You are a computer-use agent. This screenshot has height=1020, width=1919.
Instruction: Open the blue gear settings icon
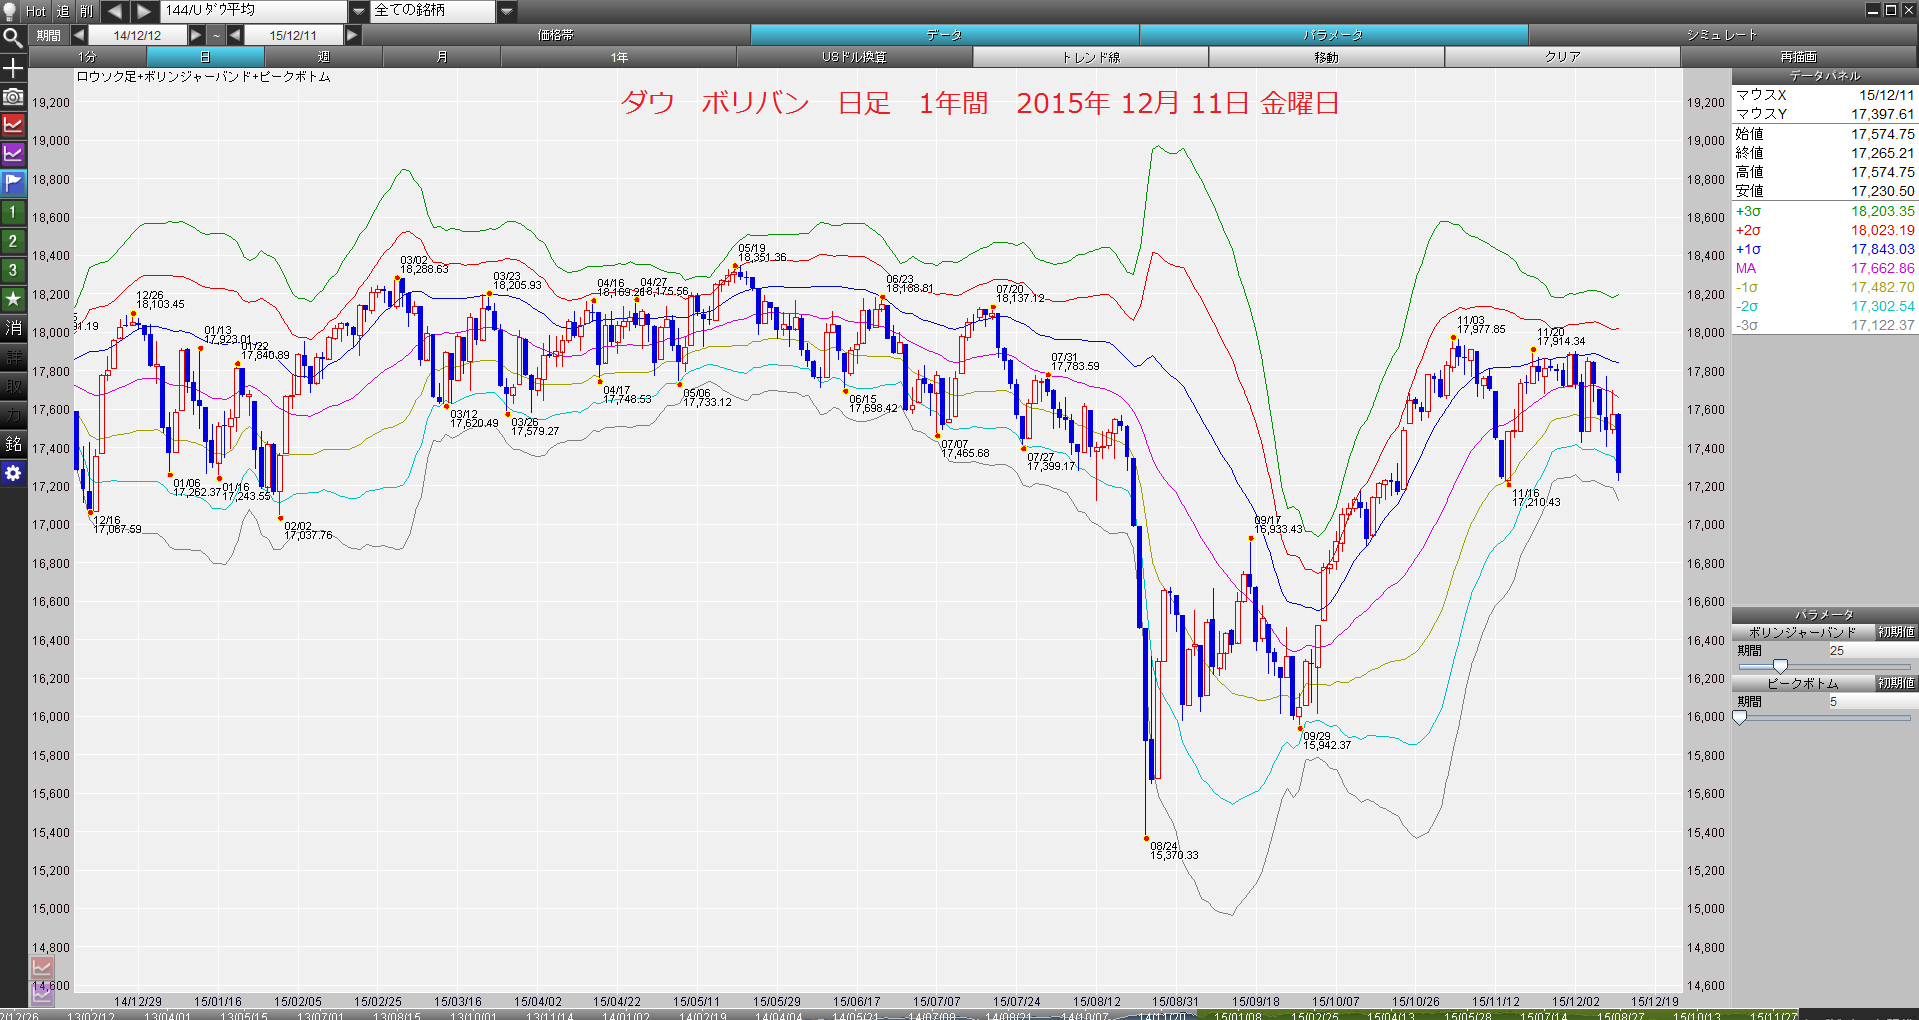click(13, 474)
